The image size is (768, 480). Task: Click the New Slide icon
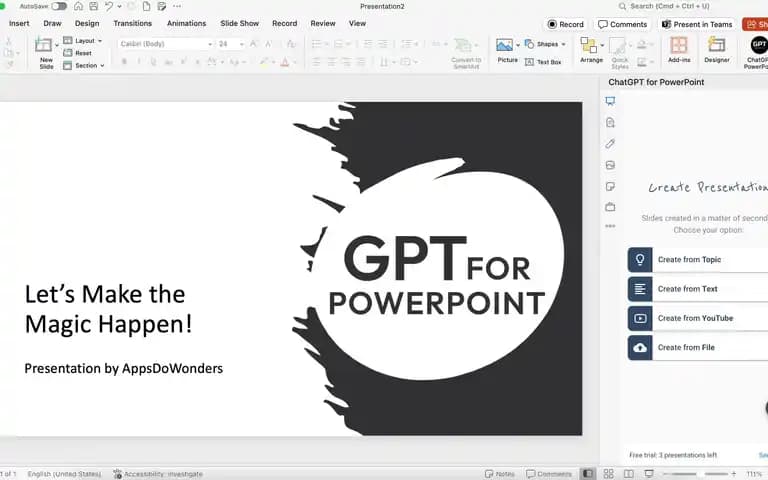[x=43, y=45]
